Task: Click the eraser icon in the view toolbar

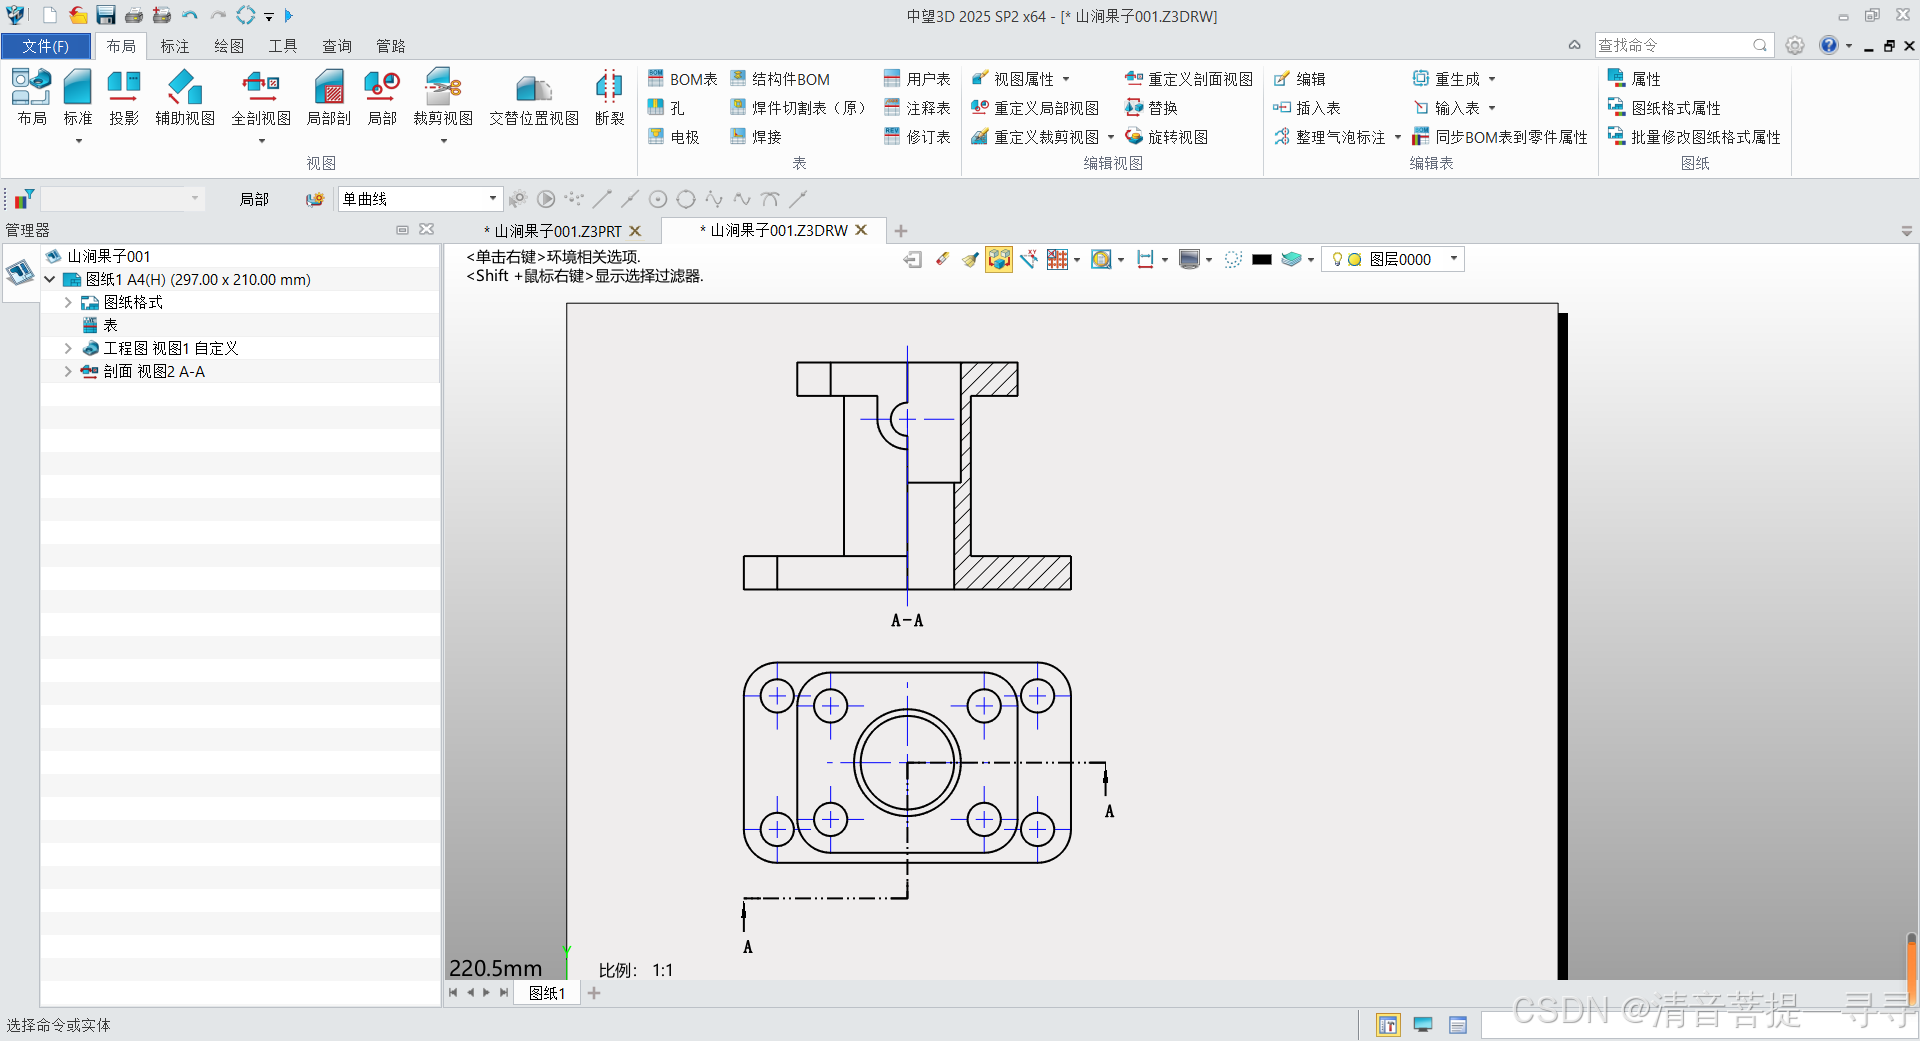Action: [942, 259]
